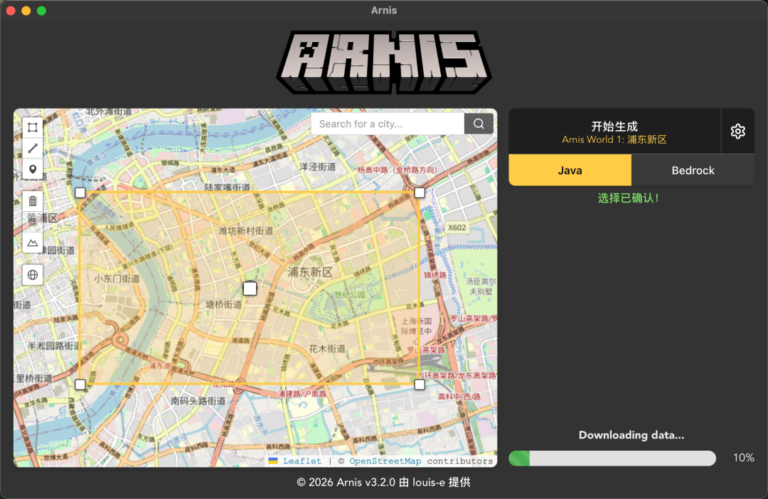Click the 陆家嘴街道 map label
Image resolution: width=768 pixels, height=499 pixels.
click(227, 187)
